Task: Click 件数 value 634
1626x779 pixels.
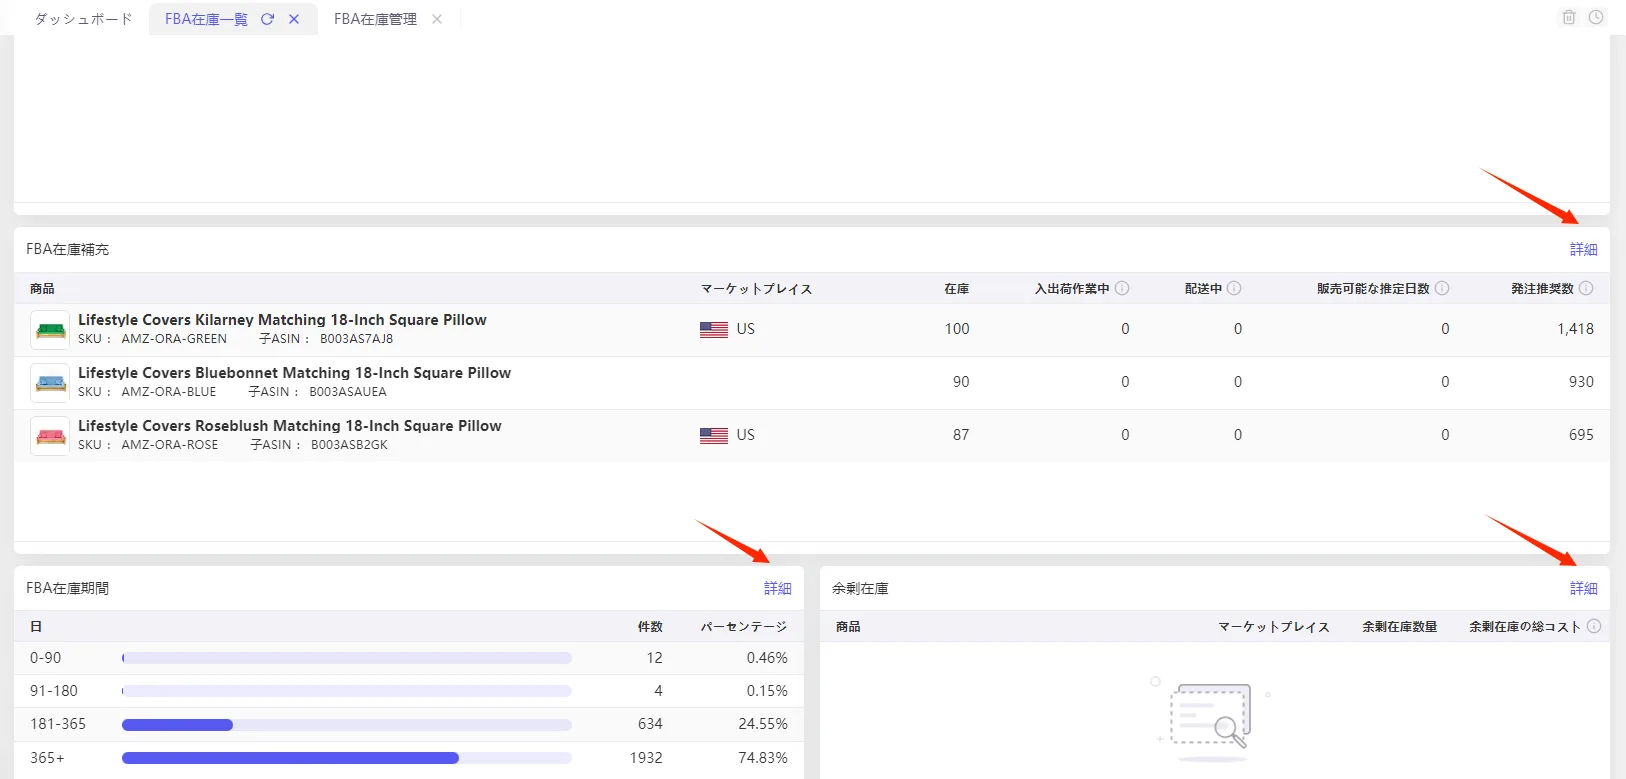Action: (x=650, y=724)
